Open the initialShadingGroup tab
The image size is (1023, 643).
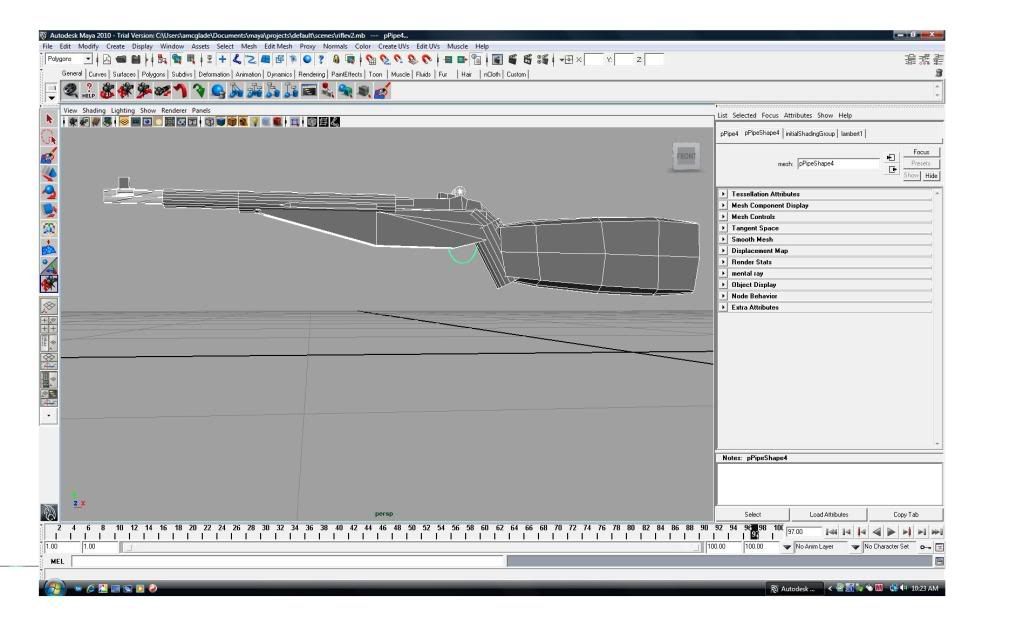pyautogui.click(x=810, y=134)
